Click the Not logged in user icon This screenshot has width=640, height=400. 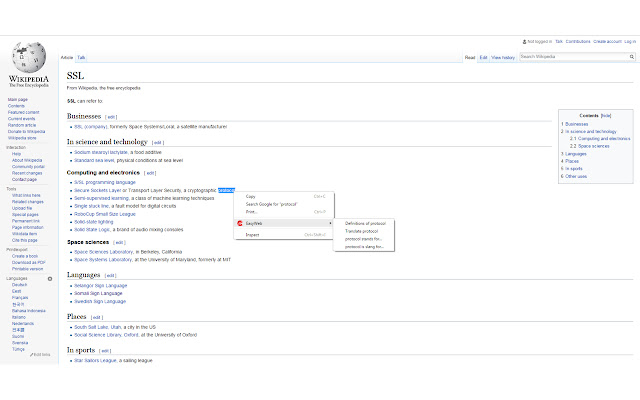(x=524, y=42)
